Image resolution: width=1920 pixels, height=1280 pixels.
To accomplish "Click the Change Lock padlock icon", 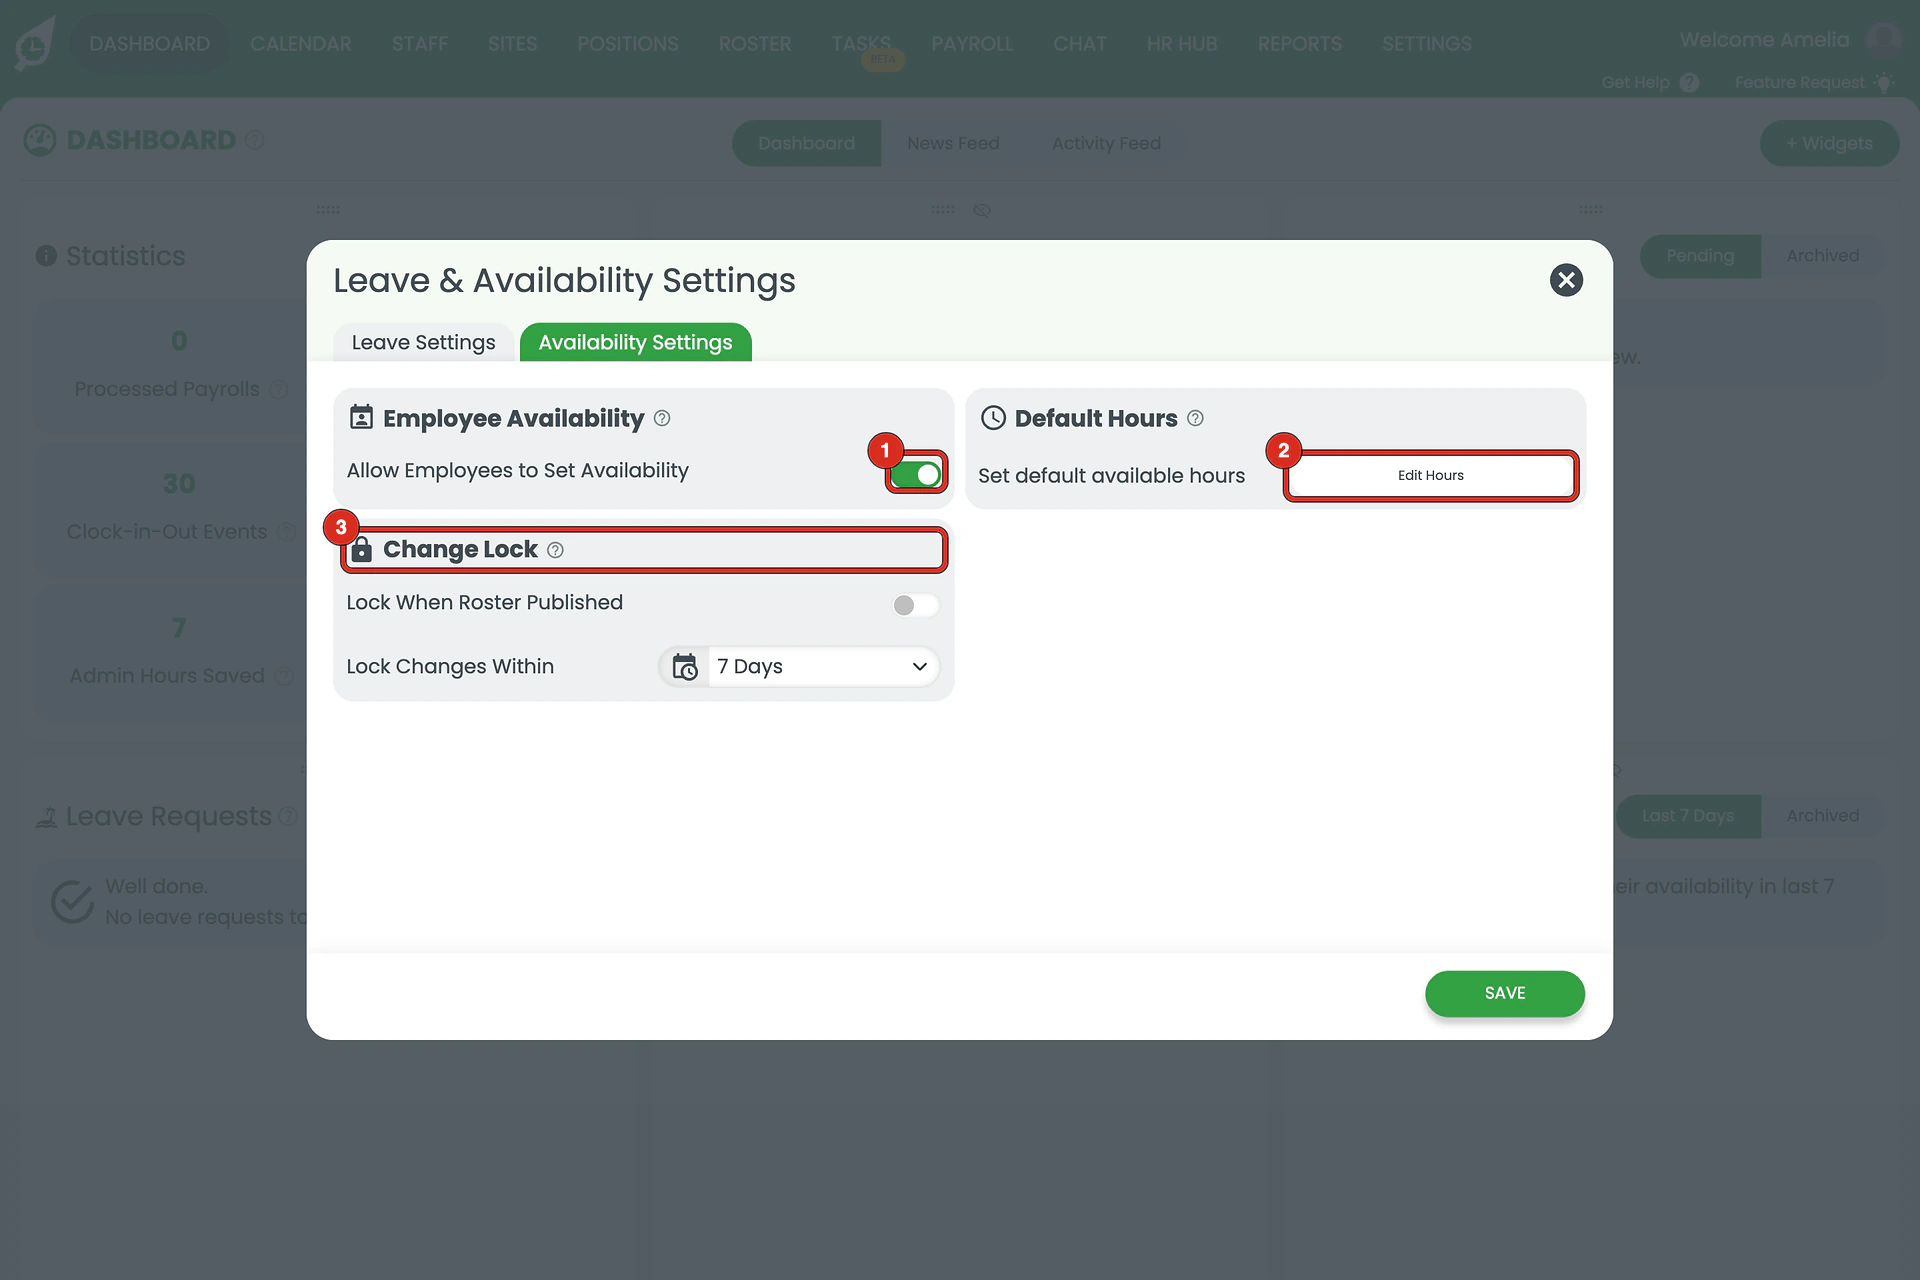I will pyautogui.click(x=362, y=549).
